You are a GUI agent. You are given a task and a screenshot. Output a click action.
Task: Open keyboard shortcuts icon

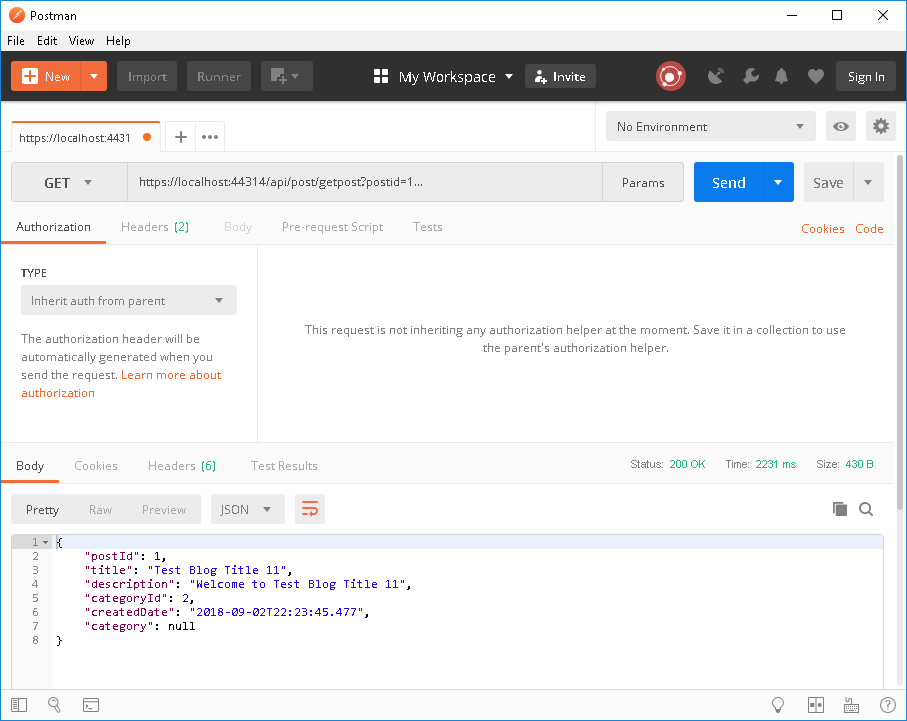(851, 705)
